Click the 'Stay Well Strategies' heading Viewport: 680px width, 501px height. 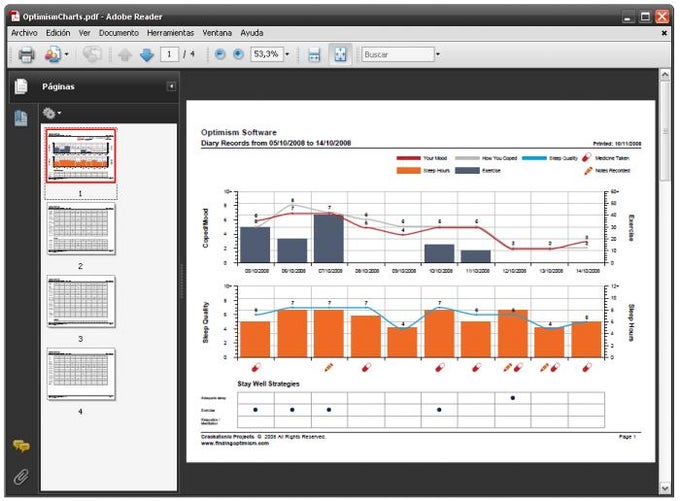pos(268,383)
